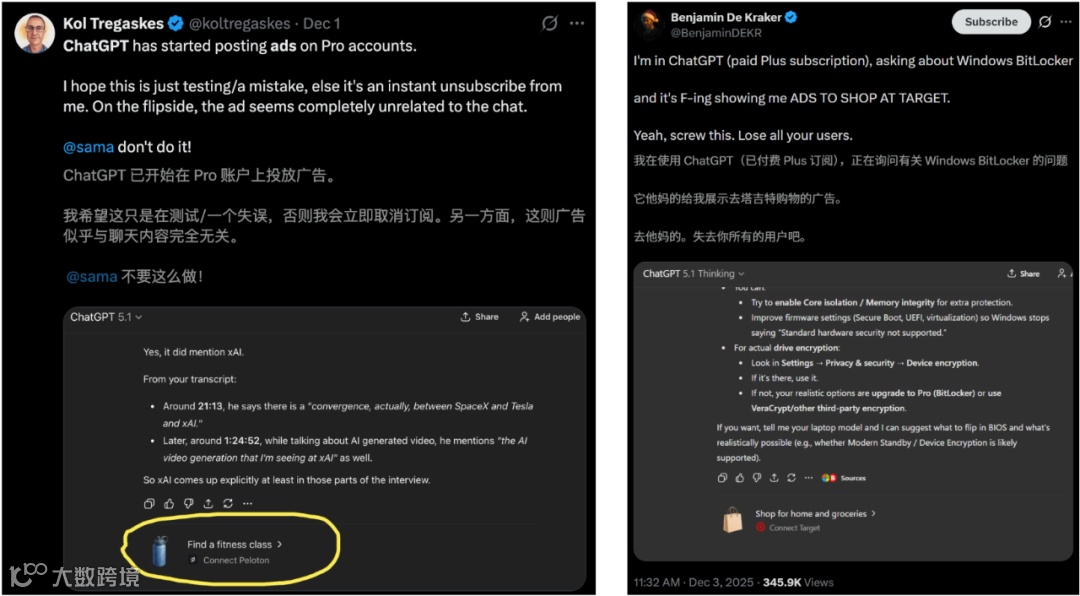The height and width of the screenshot is (596, 1080).
Task: Click Share in the right ChatGPT screenshot
Action: pos(1024,274)
